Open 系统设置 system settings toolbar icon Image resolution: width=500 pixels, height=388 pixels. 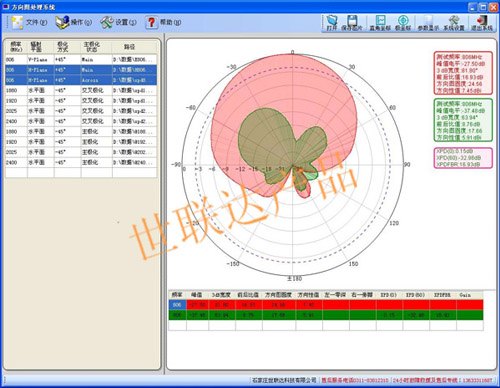coord(454,23)
